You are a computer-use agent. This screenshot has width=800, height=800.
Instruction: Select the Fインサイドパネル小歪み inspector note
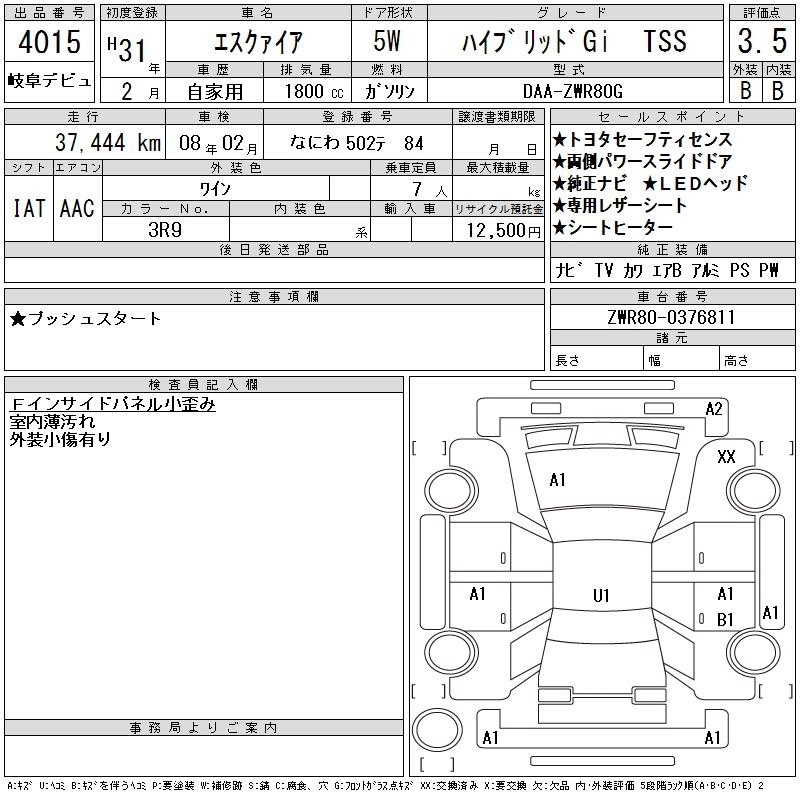coord(112,404)
